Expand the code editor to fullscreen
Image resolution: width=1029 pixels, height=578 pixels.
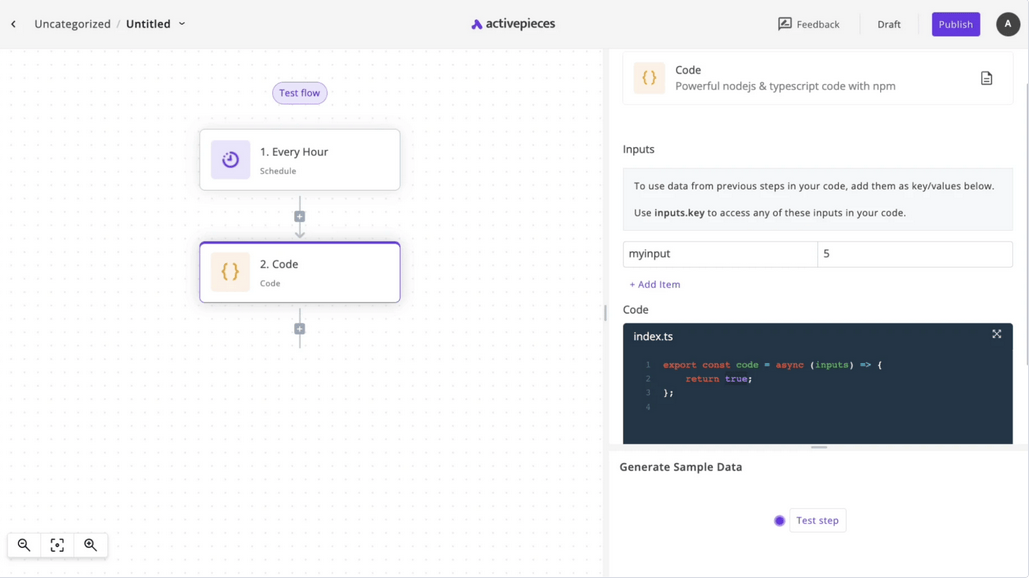point(996,334)
